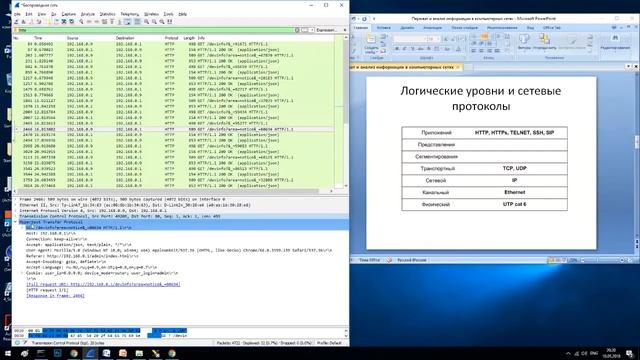Viewport: 640px width, 360px height.
Task: Add a filter button with plus
Action: pyautogui.click(x=345, y=30)
